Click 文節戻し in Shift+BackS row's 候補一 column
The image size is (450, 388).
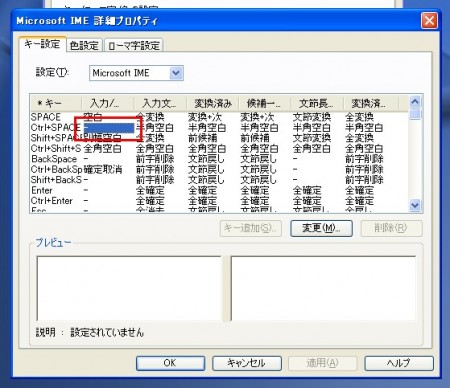point(259,180)
